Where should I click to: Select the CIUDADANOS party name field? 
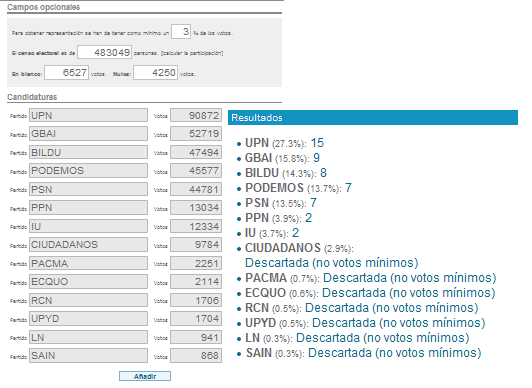click(x=88, y=245)
